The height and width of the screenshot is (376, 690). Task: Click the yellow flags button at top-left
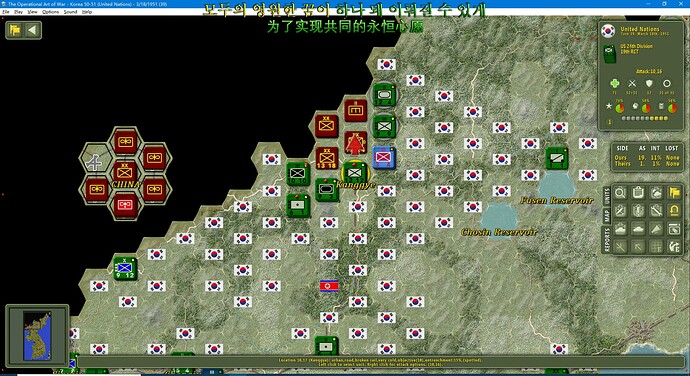click(15, 30)
